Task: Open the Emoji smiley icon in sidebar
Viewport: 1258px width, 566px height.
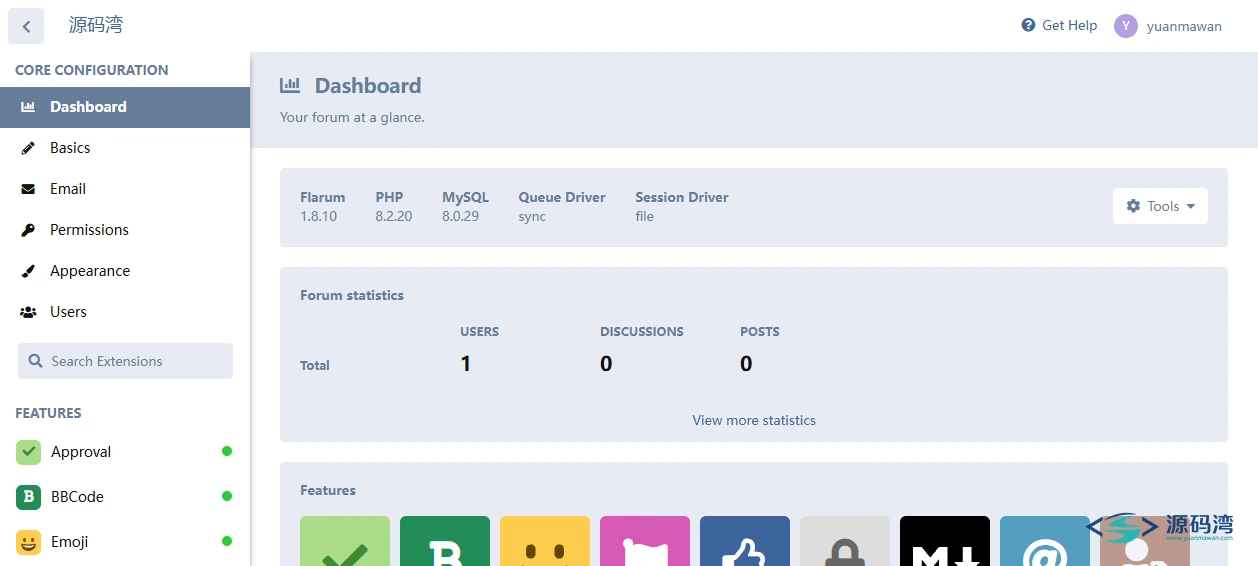Action: (28, 542)
